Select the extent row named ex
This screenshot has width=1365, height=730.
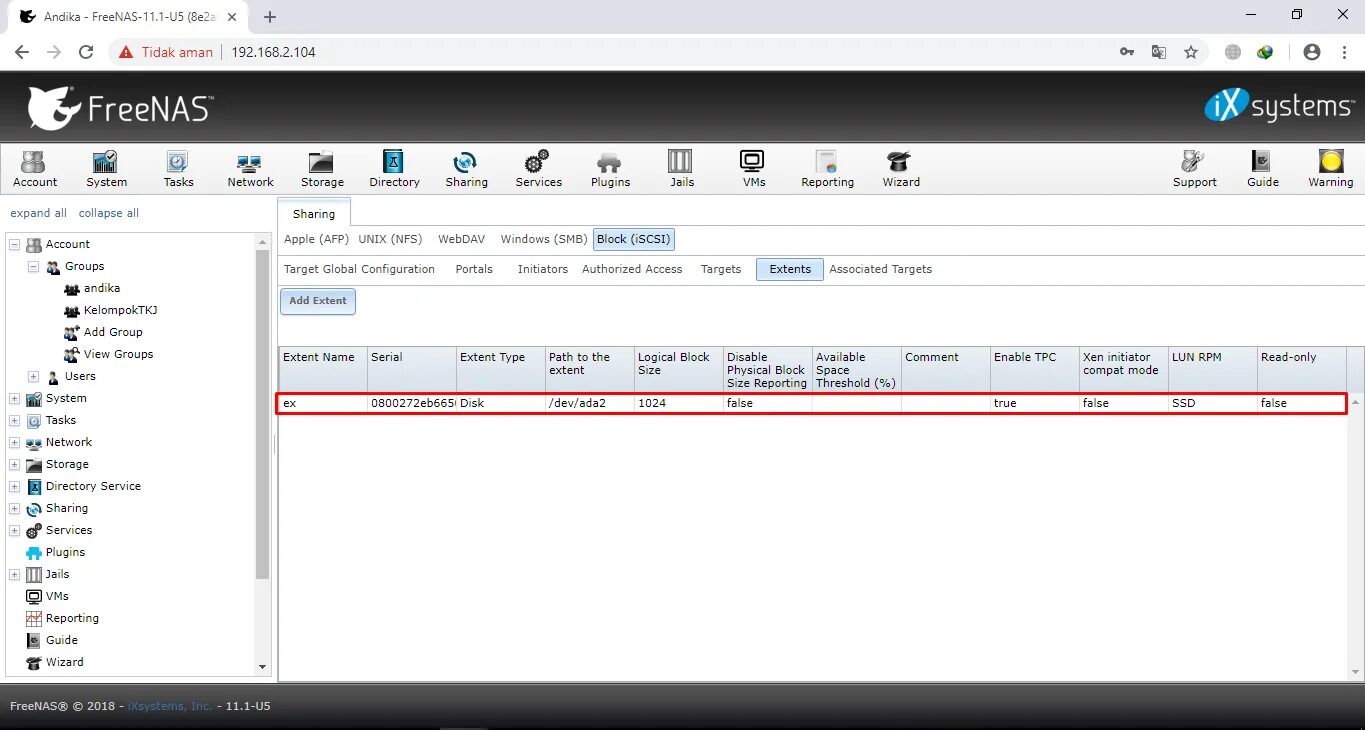point(812,403)
